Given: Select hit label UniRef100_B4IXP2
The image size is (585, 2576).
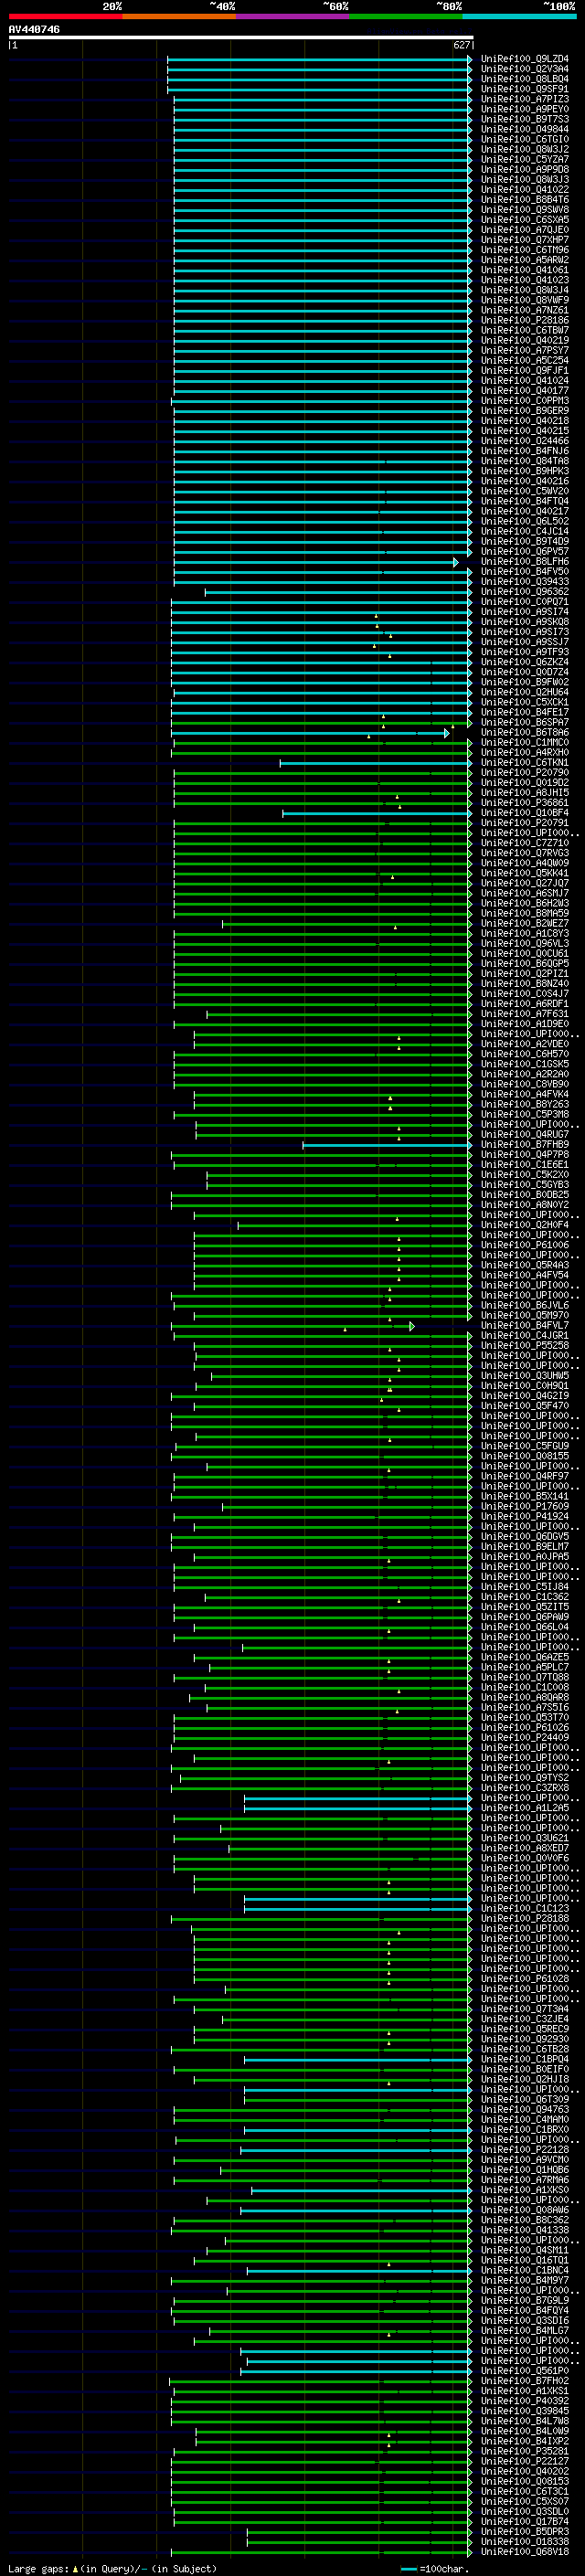Looking at the screenshot, I should (525, 2441).
